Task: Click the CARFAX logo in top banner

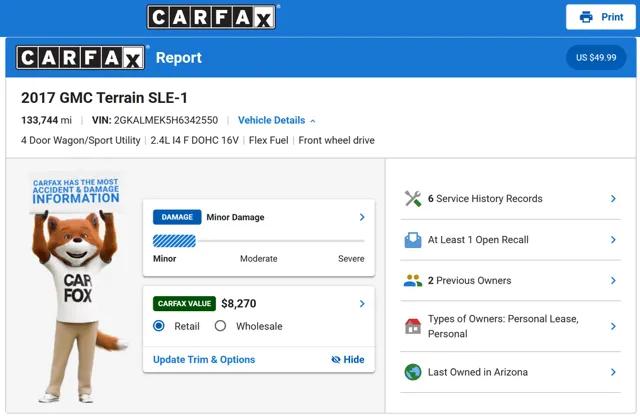Action: point(211,17)
